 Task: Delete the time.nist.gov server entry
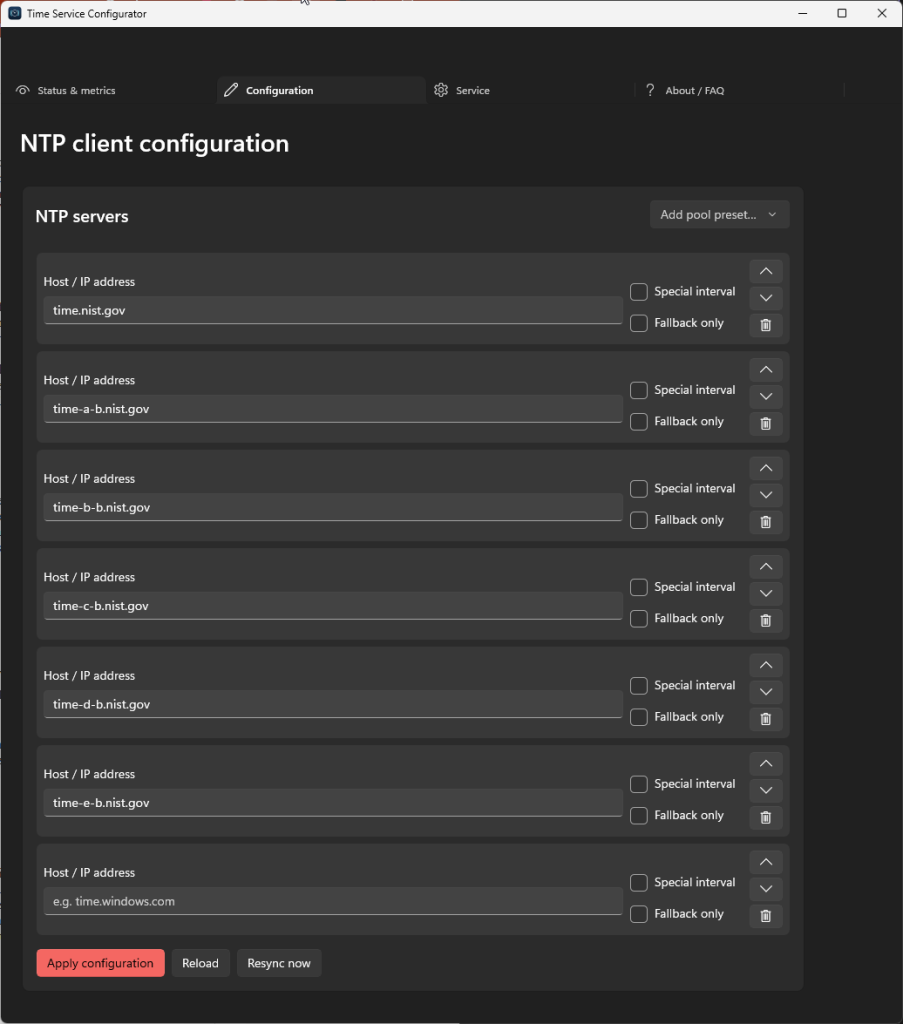(x=766, y=325)
